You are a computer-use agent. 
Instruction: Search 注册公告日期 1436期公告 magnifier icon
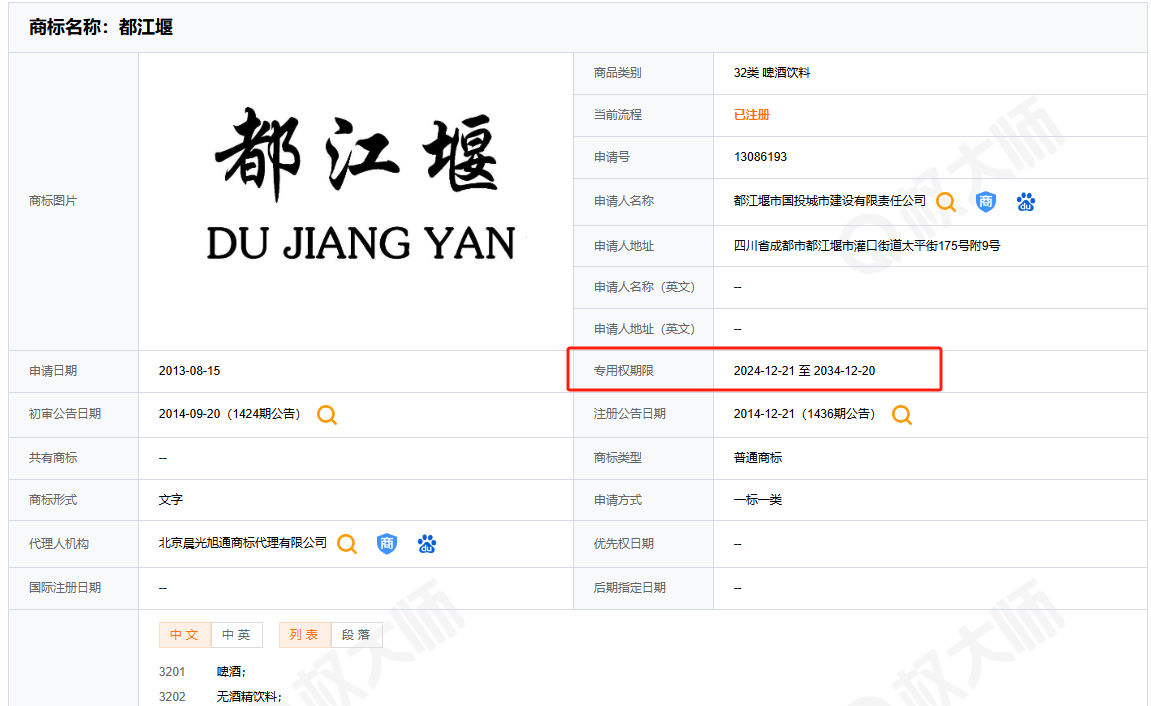tap(901, 415)
